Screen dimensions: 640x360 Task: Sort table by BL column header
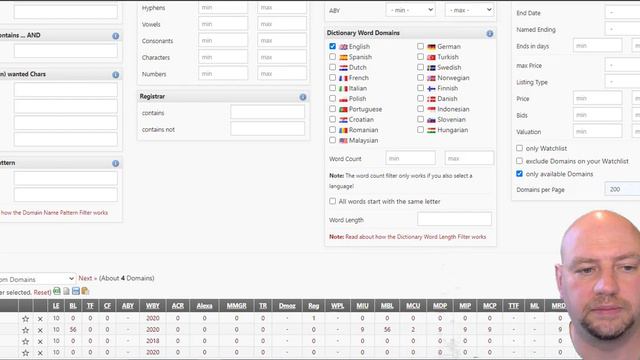point(73,306)
